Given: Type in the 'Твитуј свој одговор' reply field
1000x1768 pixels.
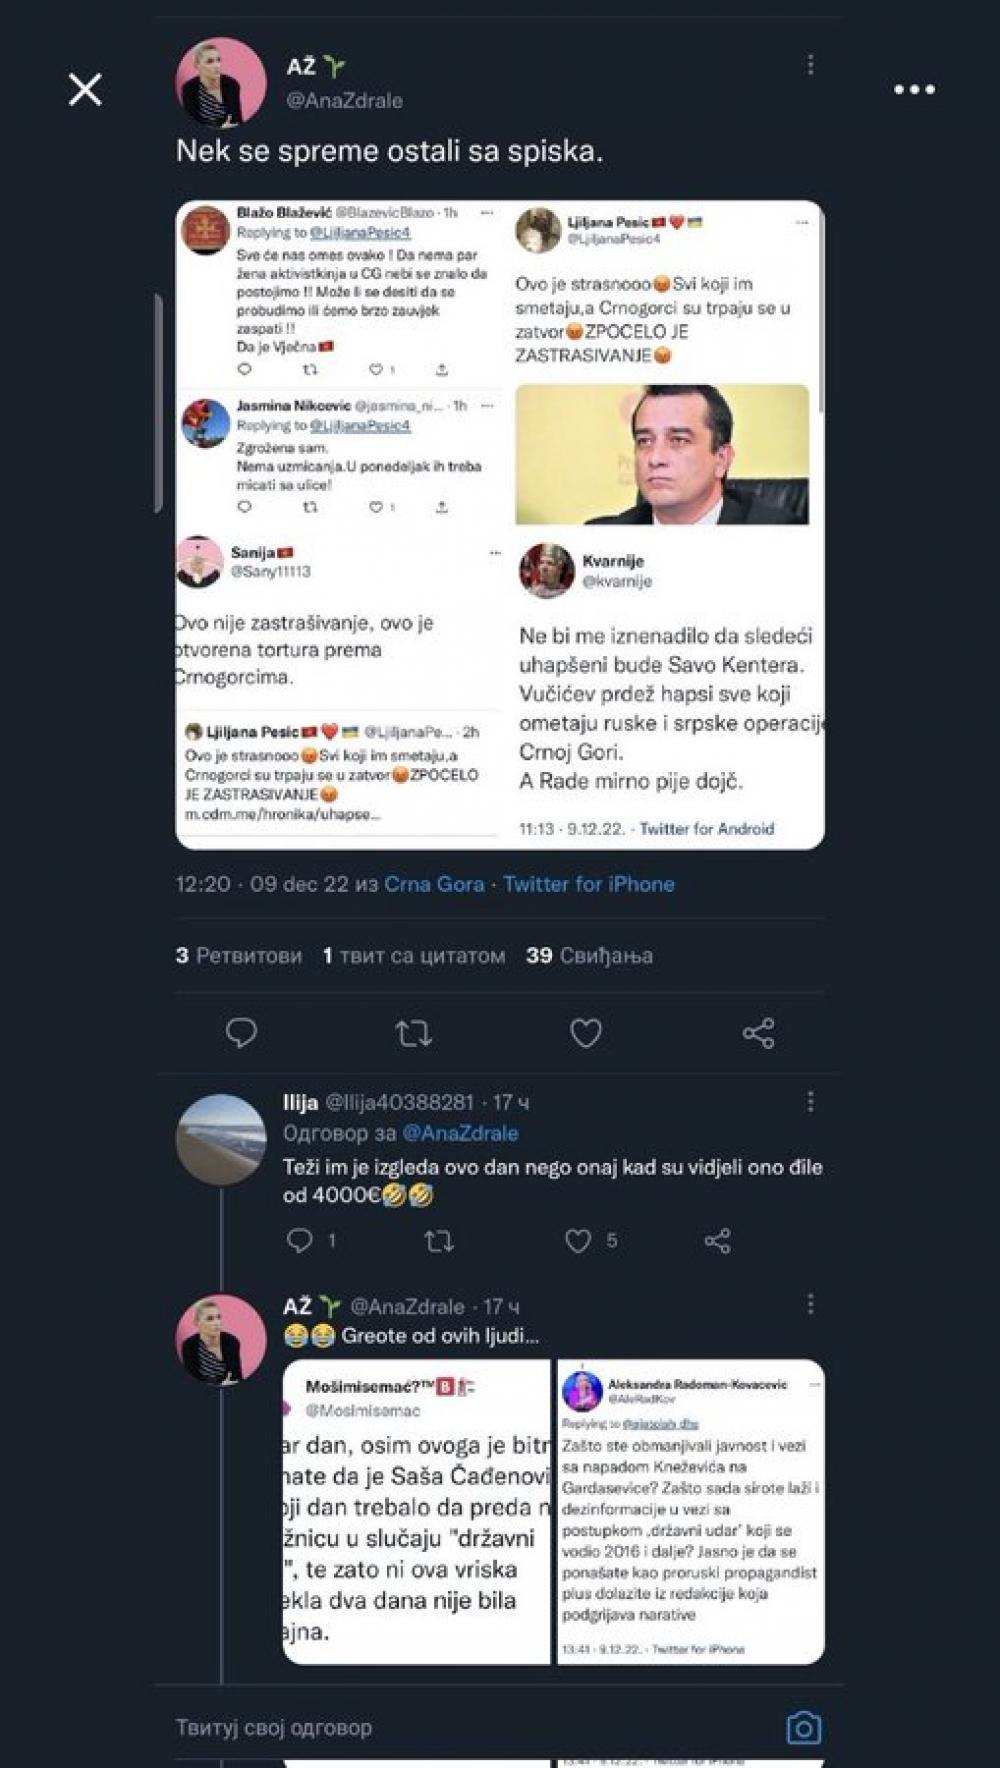Looking at the screenshot, I should click(x=450, y=1727).
